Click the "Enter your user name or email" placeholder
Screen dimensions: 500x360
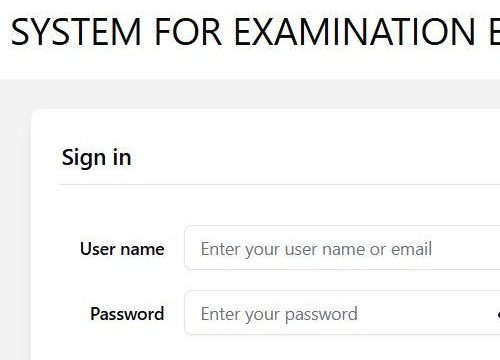(316, 249)
